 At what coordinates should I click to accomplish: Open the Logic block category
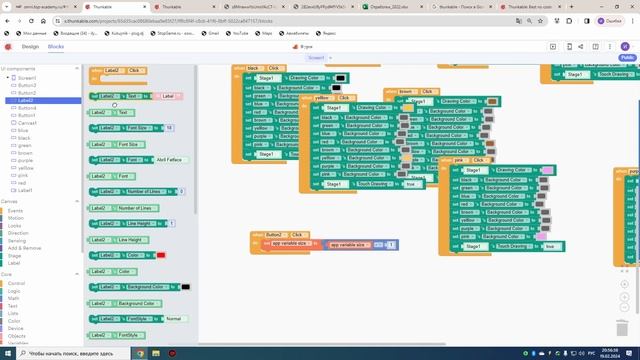tap(14, 291)
